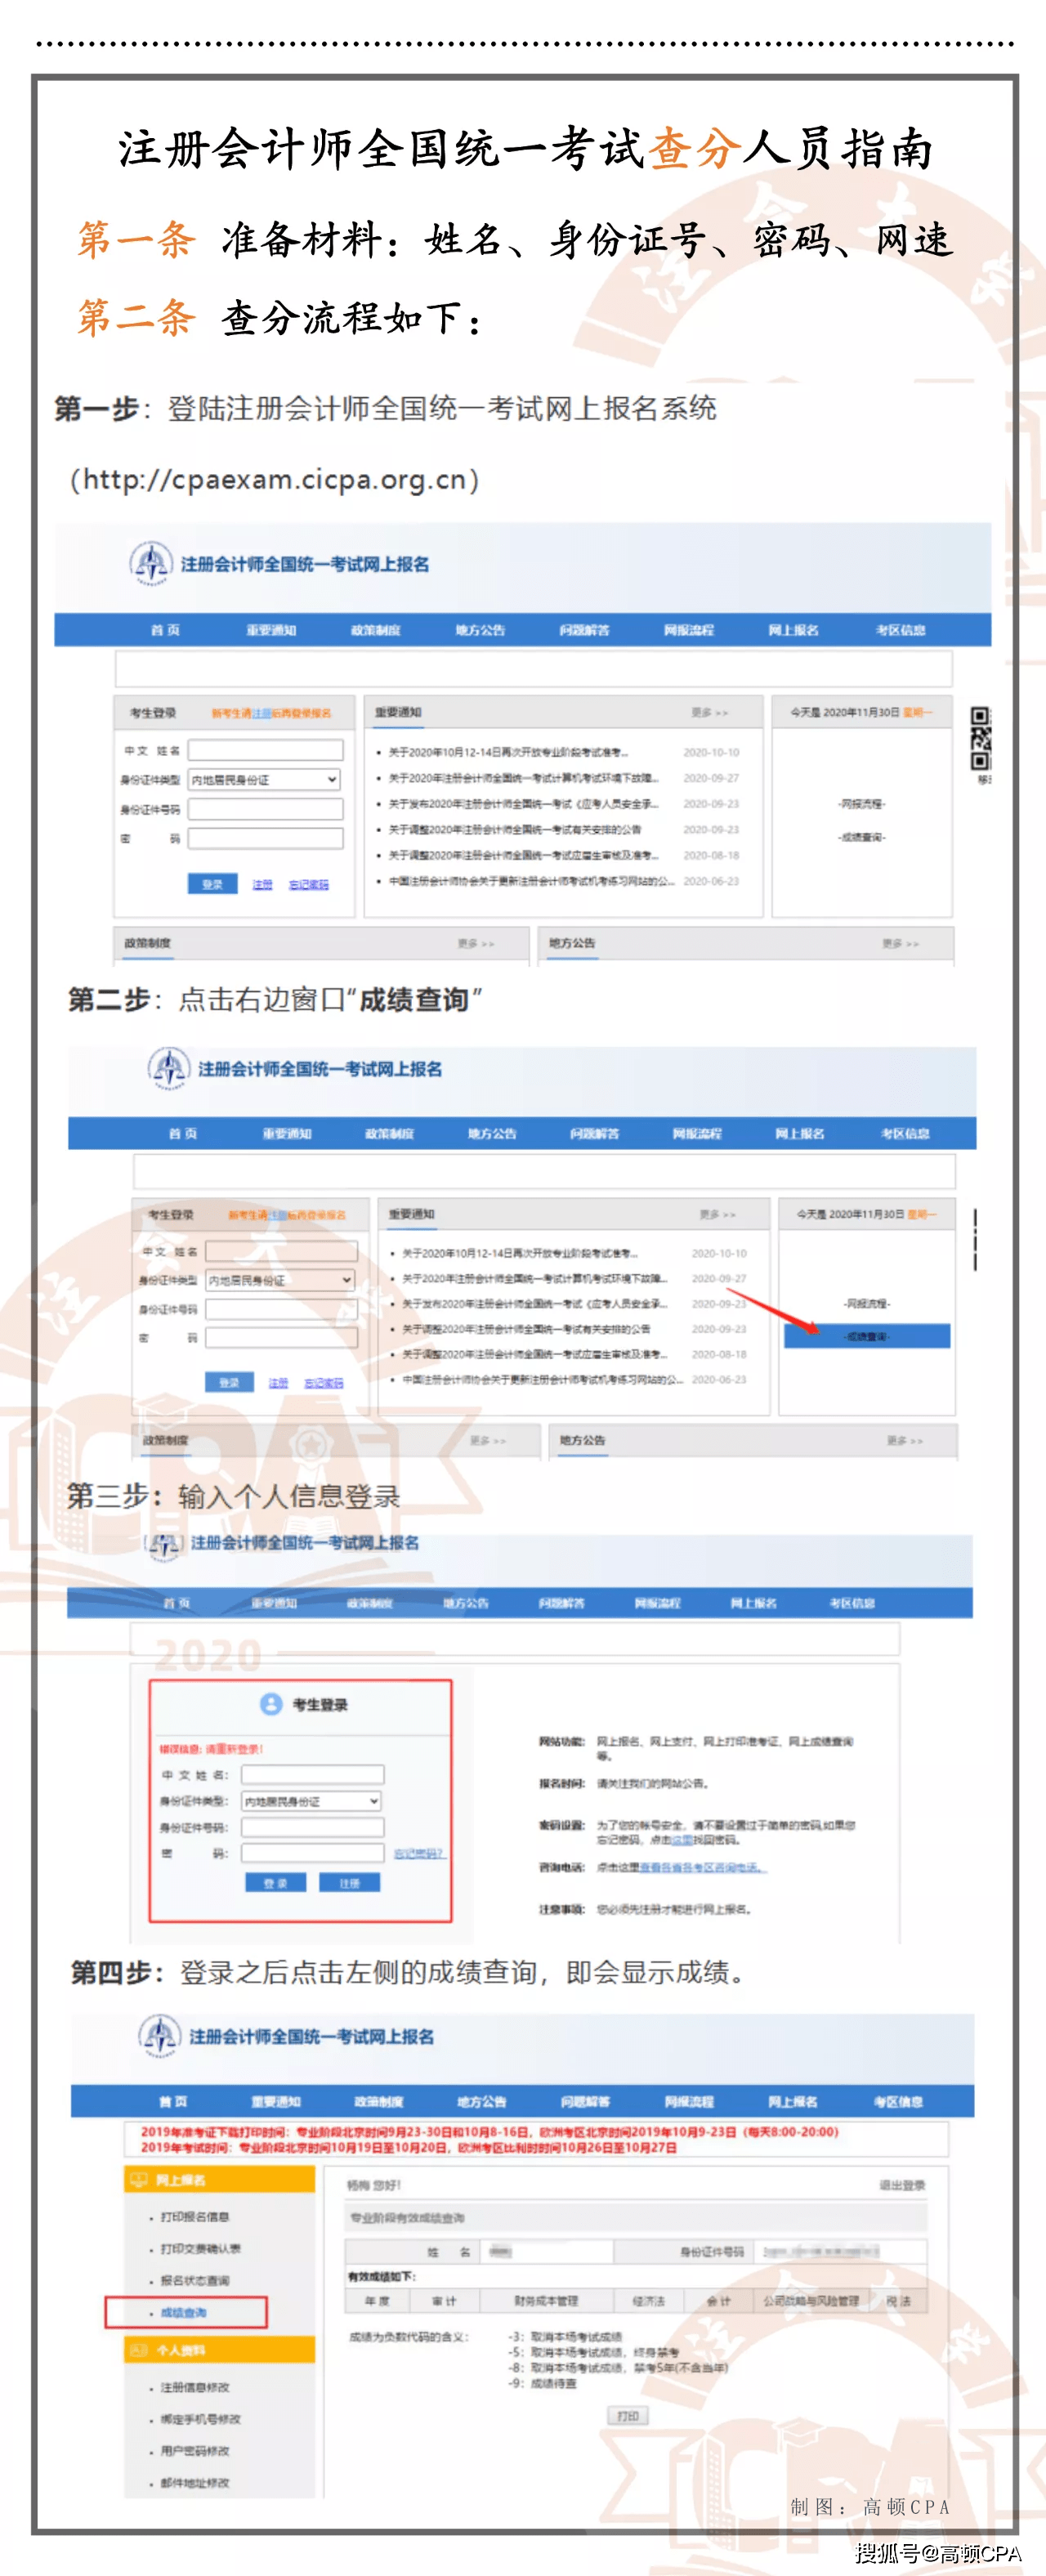Select 邮件地址修改 in step-four sidebar
This screenshot has height=2576, width=1046.
[194, 2482]
